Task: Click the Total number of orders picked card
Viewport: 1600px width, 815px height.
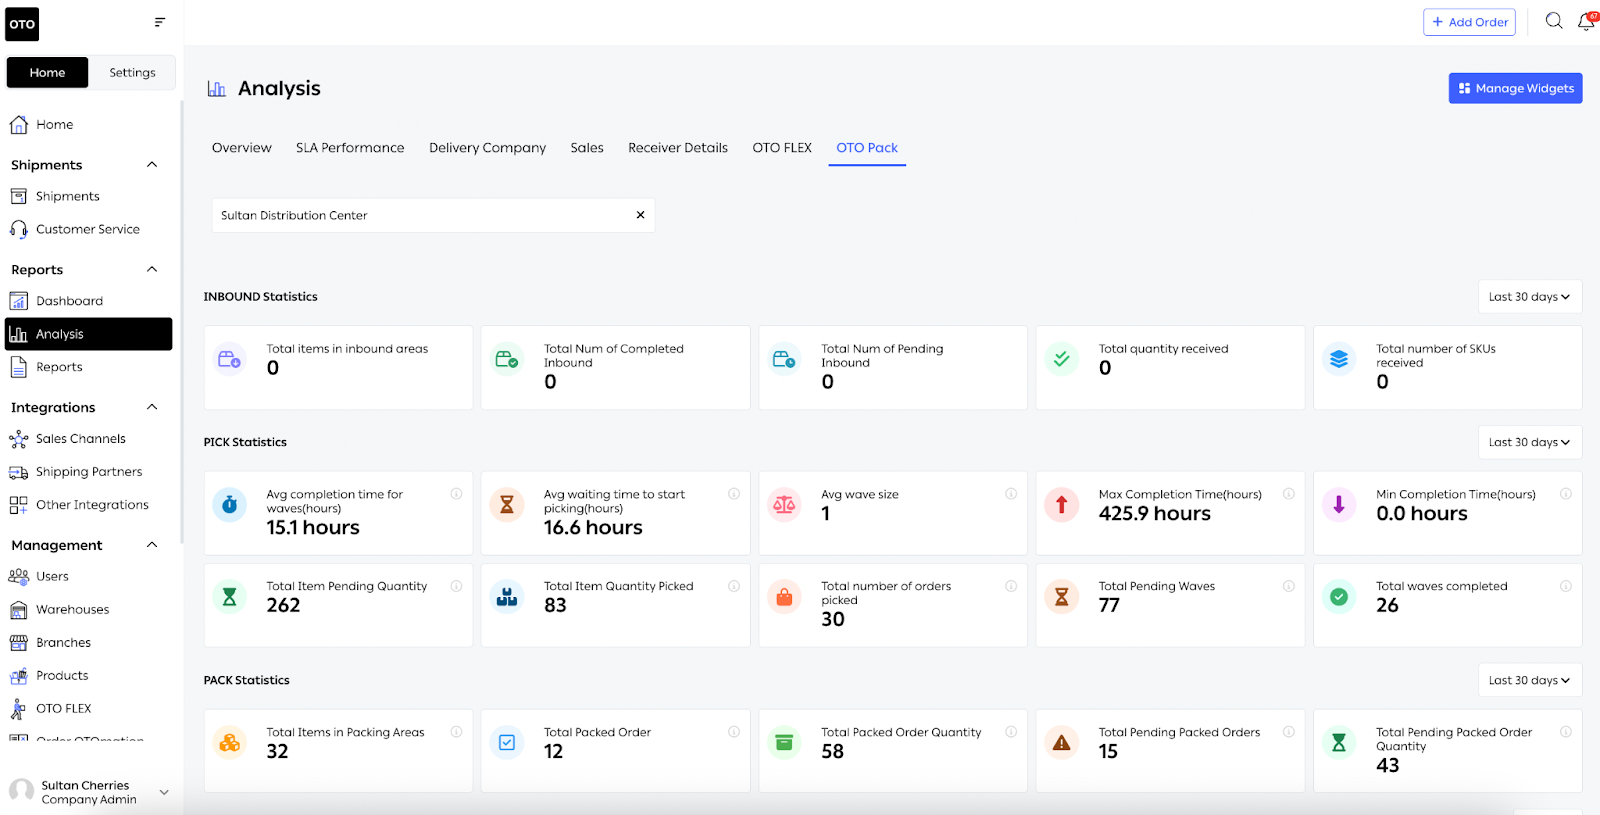Action: click(x=893, y=605)
